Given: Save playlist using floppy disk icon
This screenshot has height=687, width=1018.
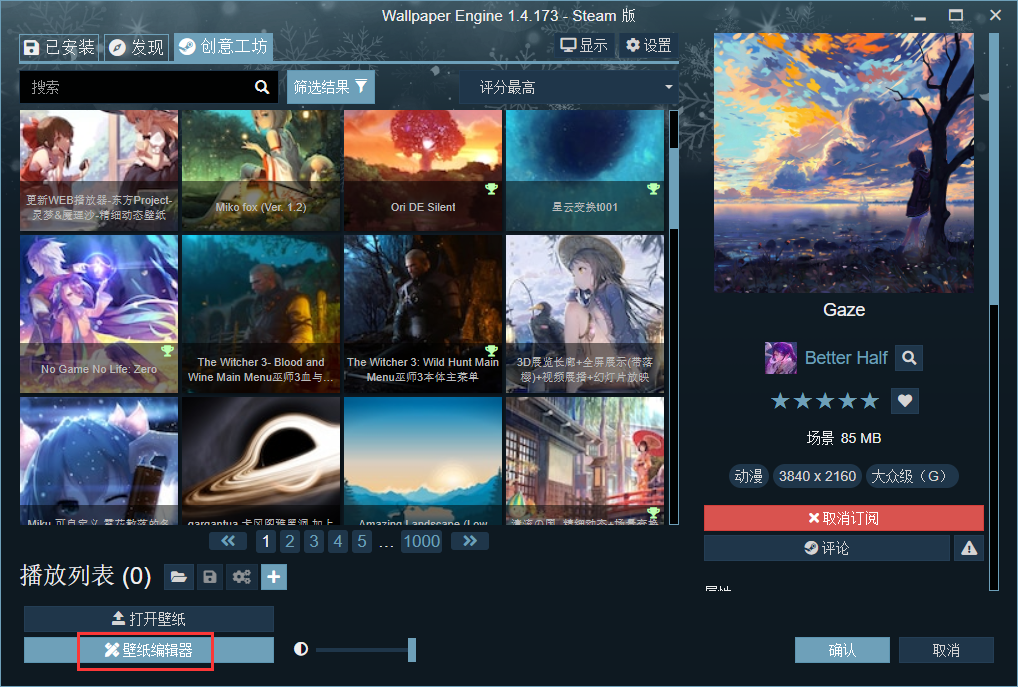Looking at the screenshot, I should [x=210, y=577].
